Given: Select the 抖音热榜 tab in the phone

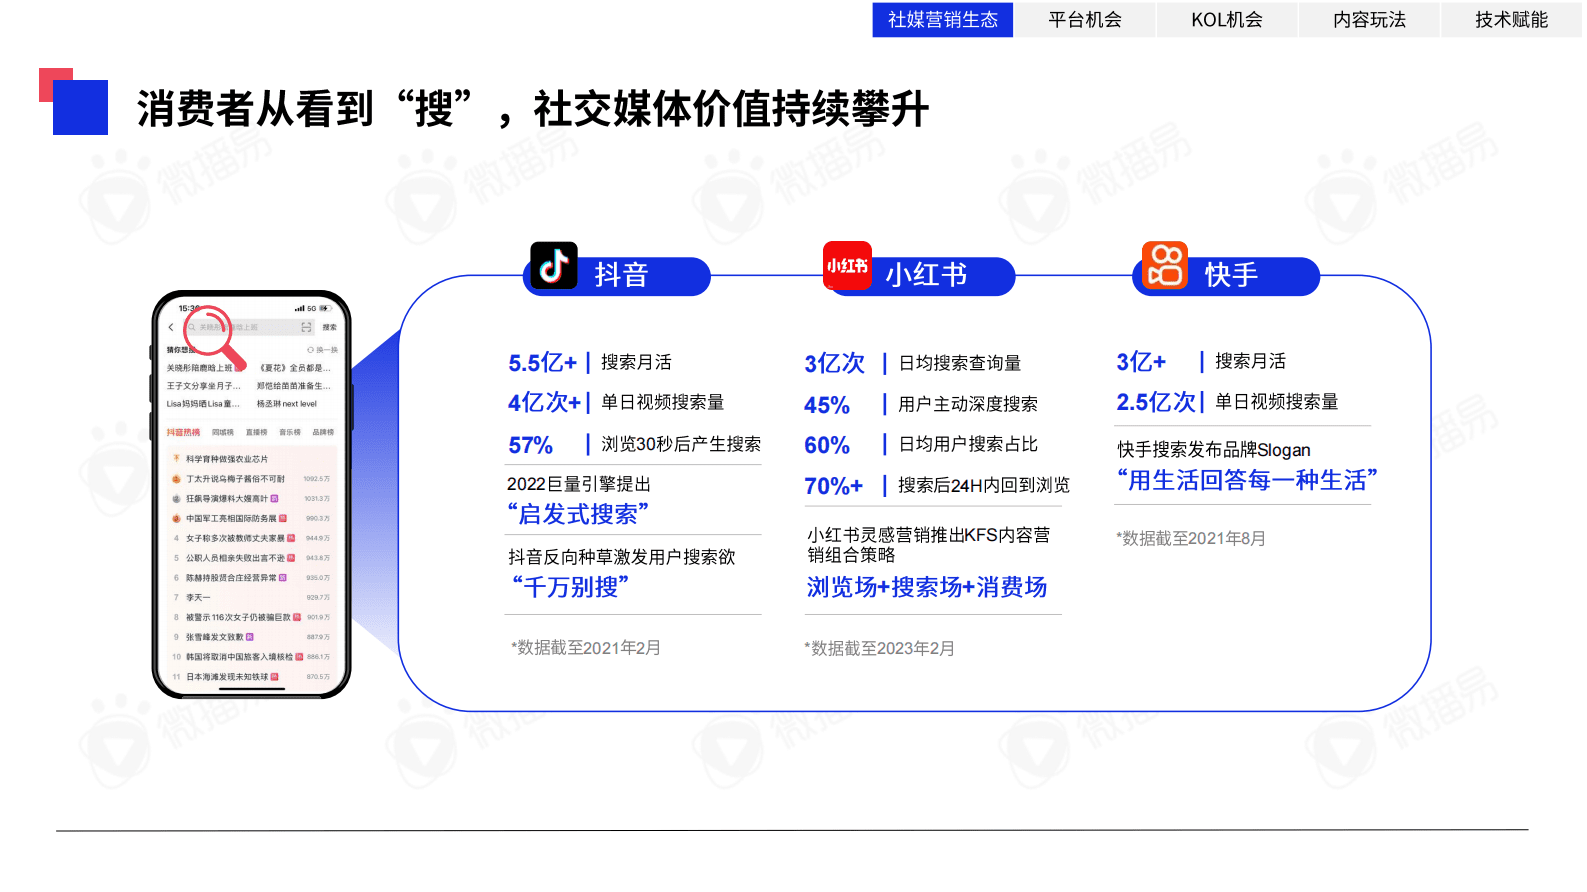Looking at the screenshot, I should (x=183, y=433).
